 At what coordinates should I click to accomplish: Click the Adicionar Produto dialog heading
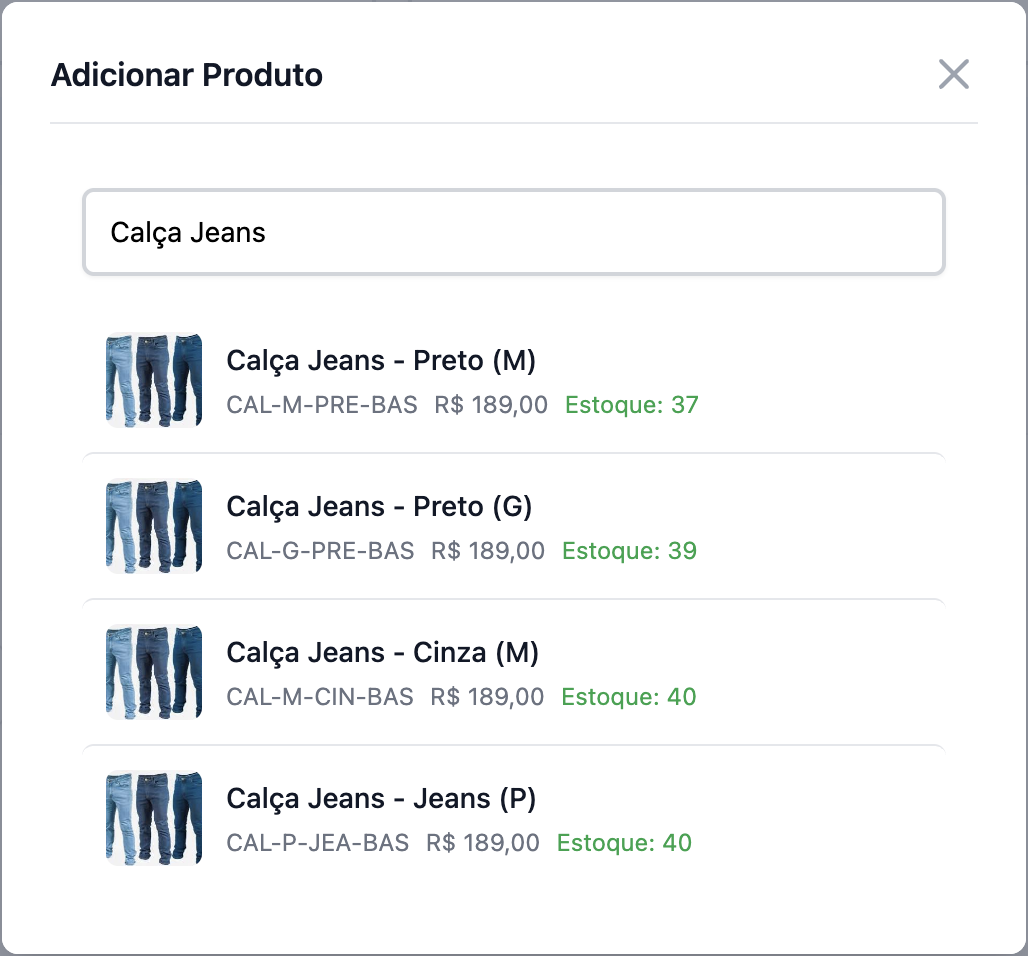pyautogui.click(x=187, y=75)
